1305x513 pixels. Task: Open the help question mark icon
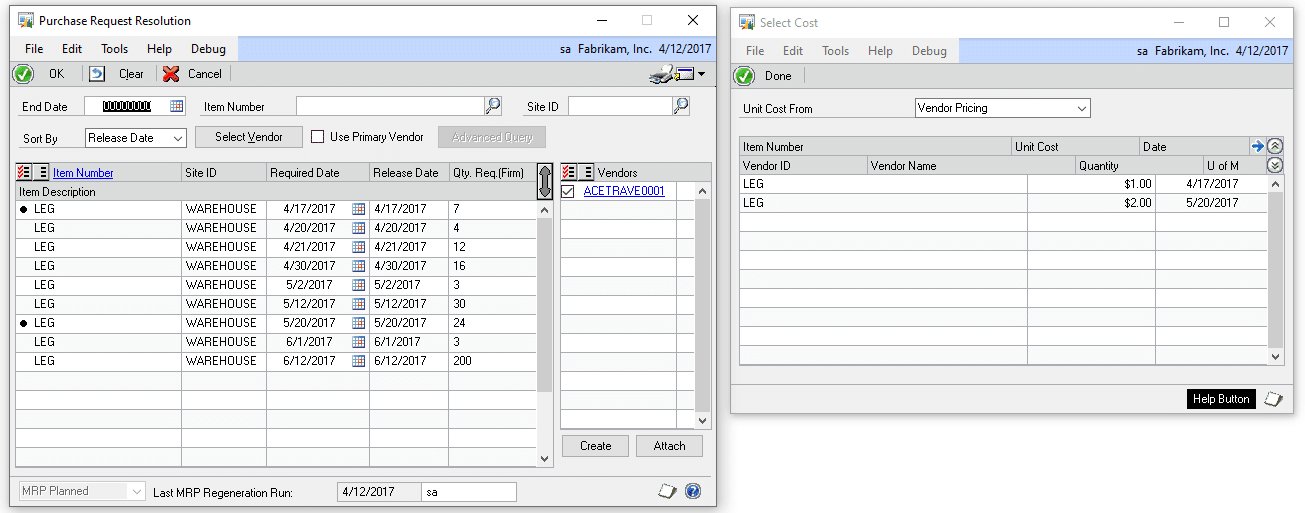click(x=693, y=491)
